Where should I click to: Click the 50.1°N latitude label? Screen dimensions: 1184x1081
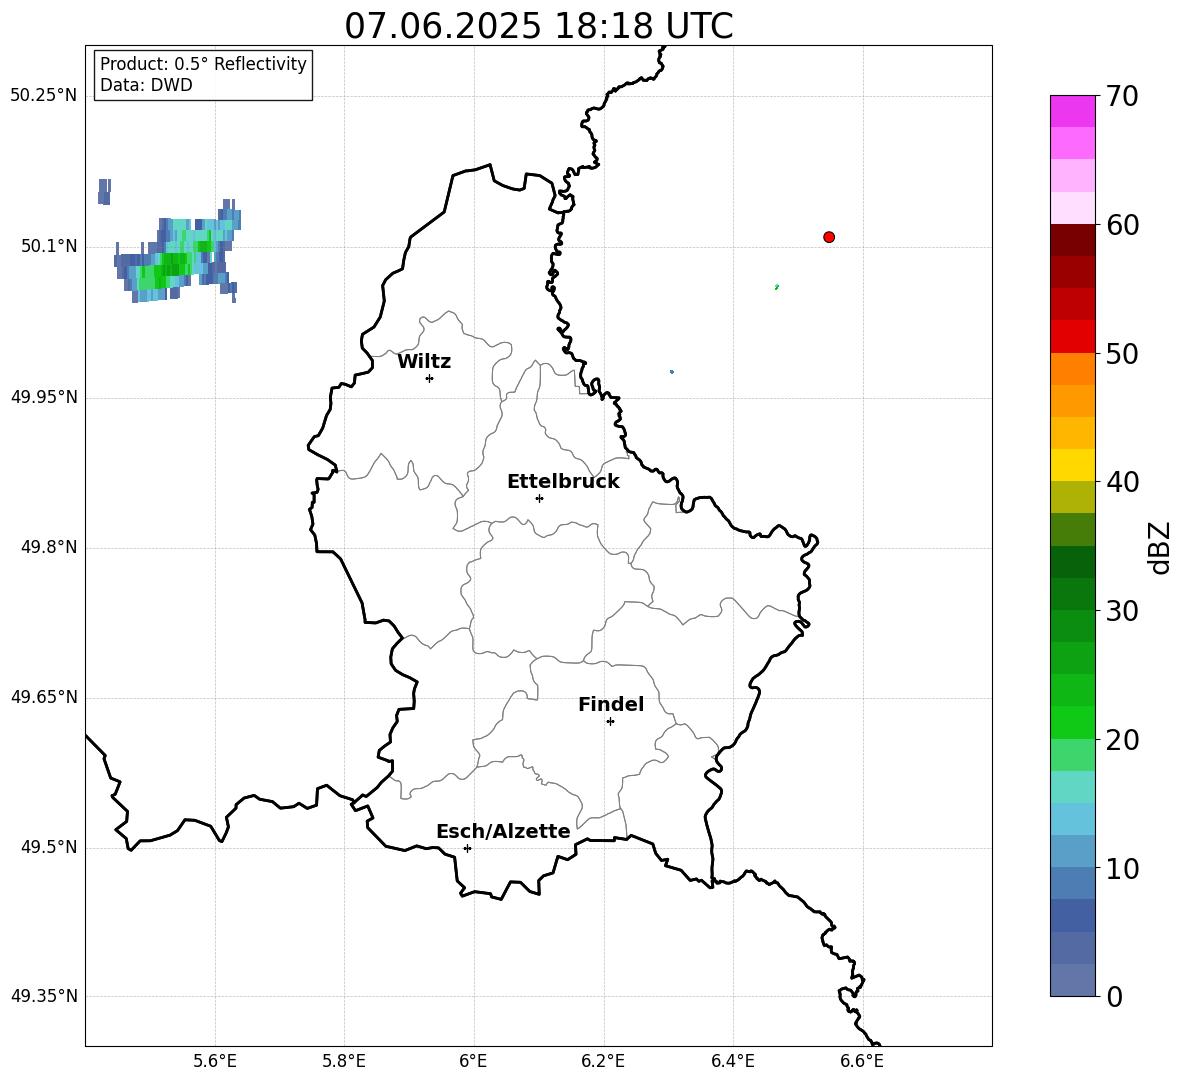[x=49, y=247]
